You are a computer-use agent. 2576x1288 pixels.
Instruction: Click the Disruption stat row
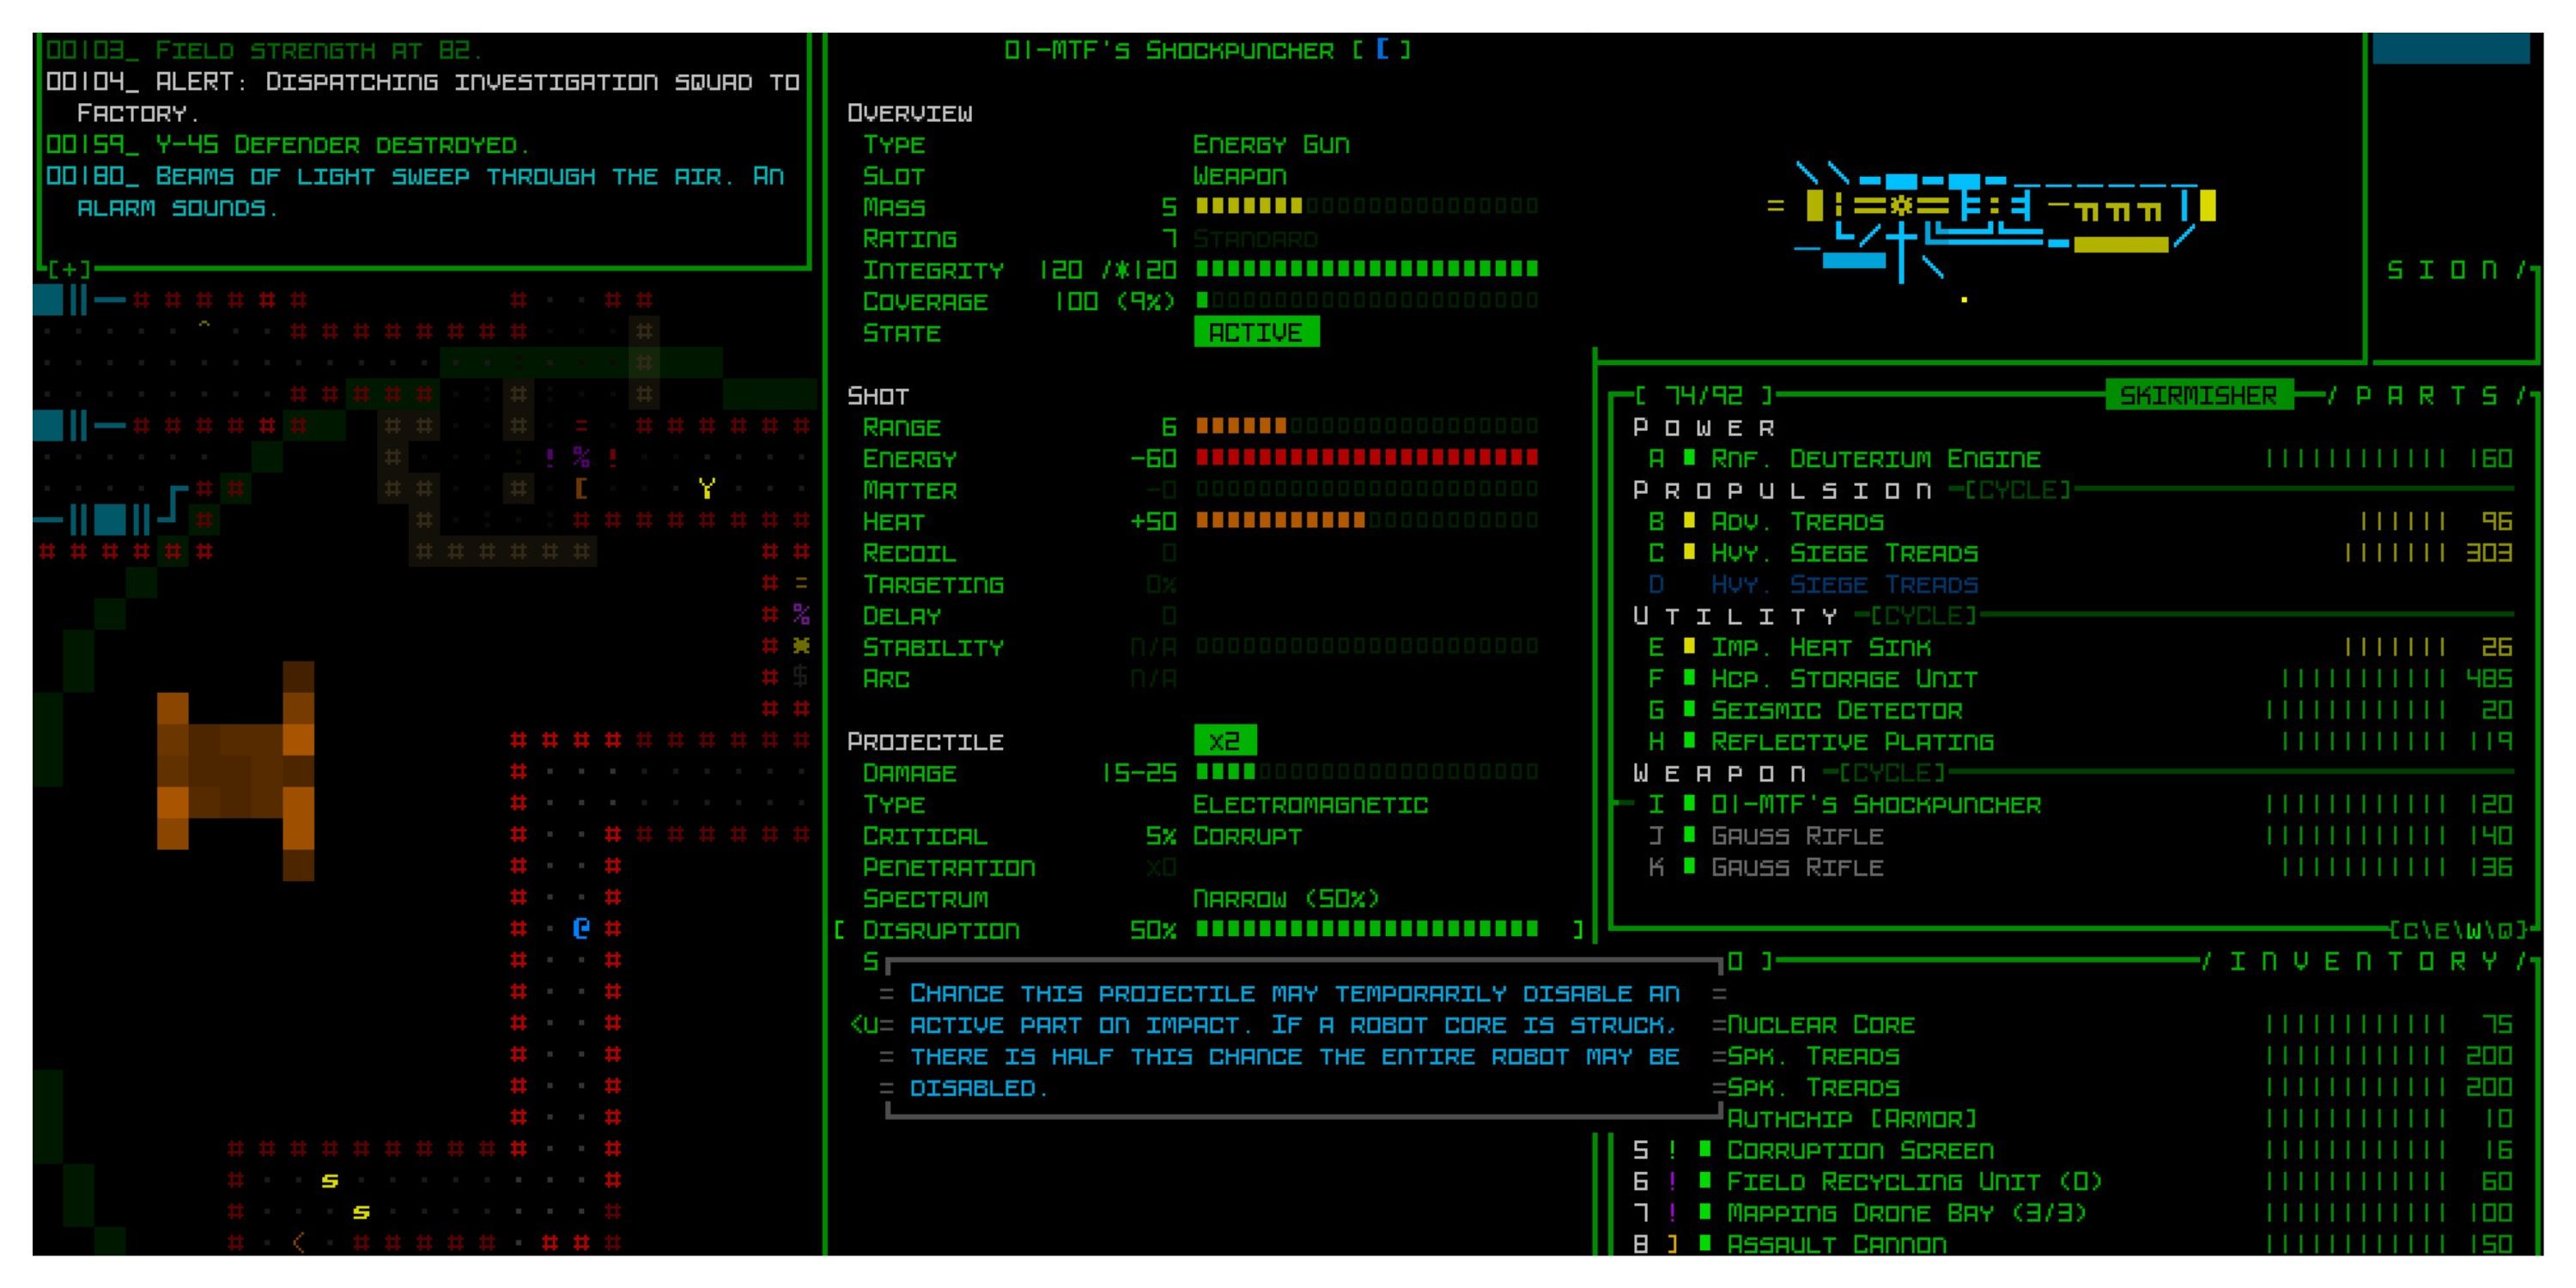pos(1209,931)
